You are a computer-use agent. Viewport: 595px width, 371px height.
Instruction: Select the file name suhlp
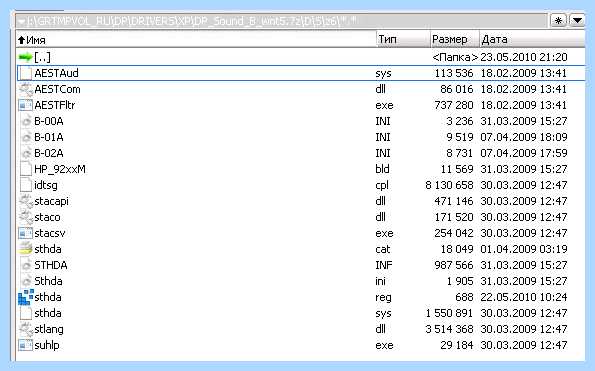[x=47, y=346]
